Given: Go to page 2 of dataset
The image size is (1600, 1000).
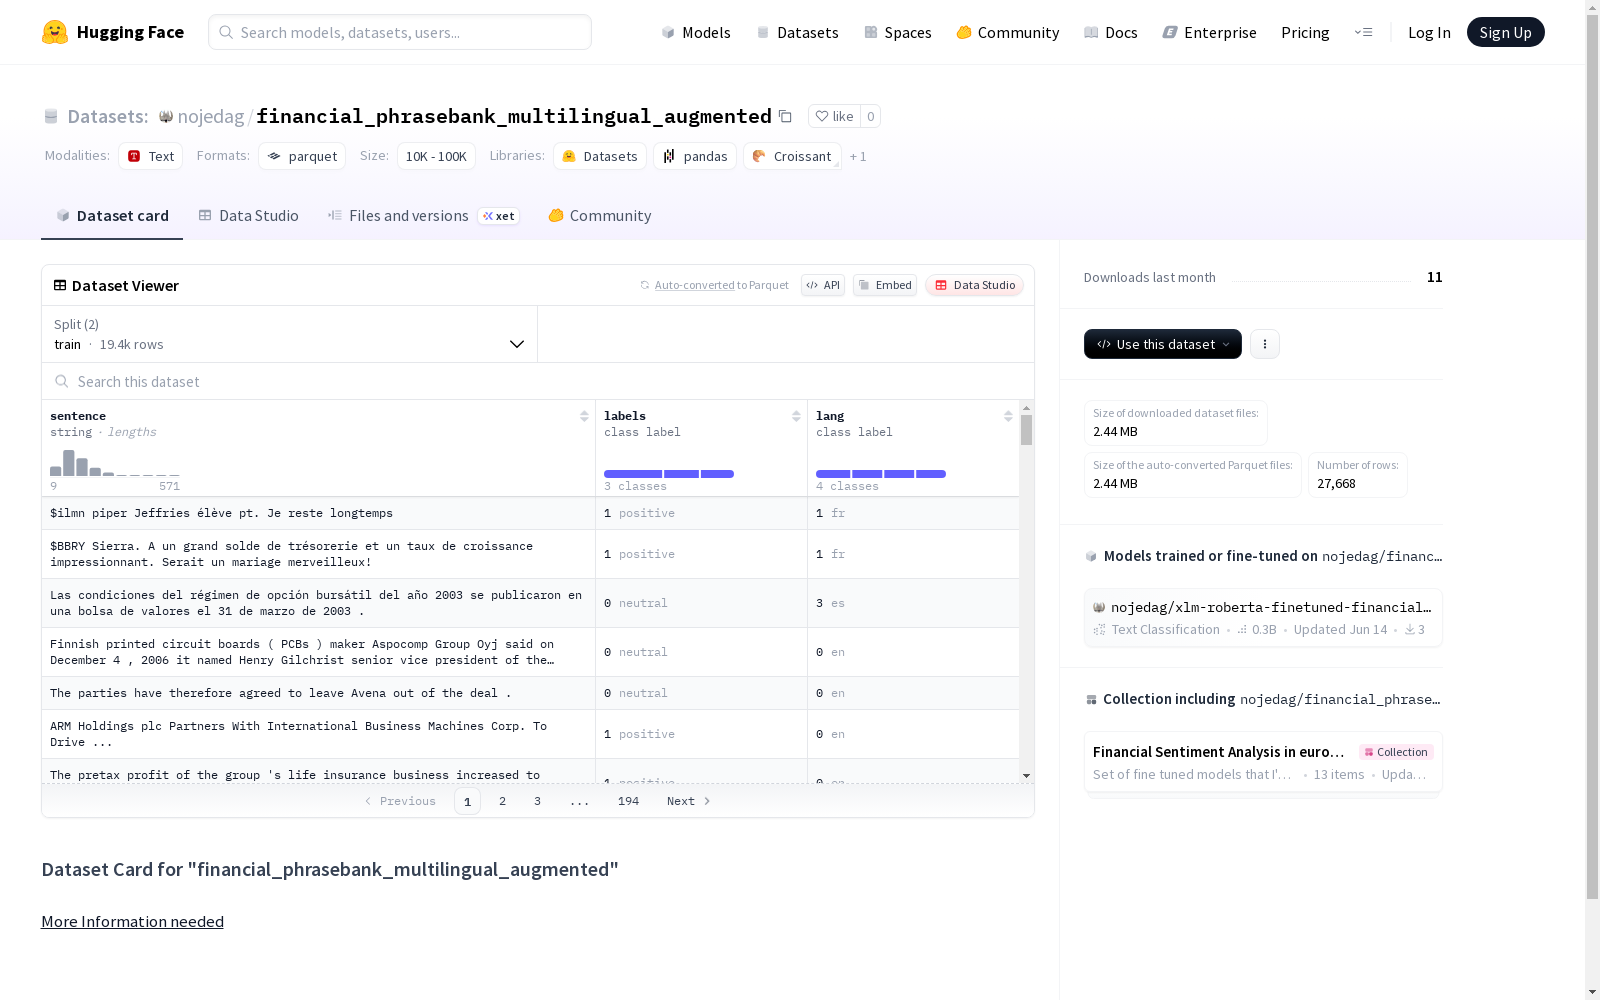Looking at the screenshot, I should click(502, 801).
